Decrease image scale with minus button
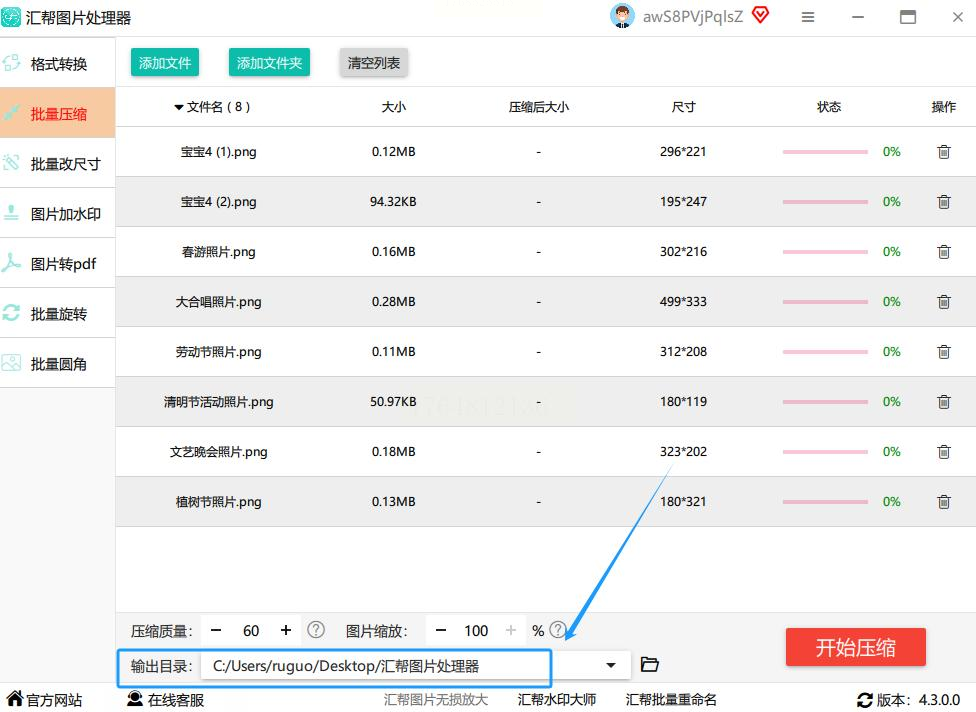Image resolution: width=976 pixels, height=712 pixels. pyautogui.click(x=441, y=630)
